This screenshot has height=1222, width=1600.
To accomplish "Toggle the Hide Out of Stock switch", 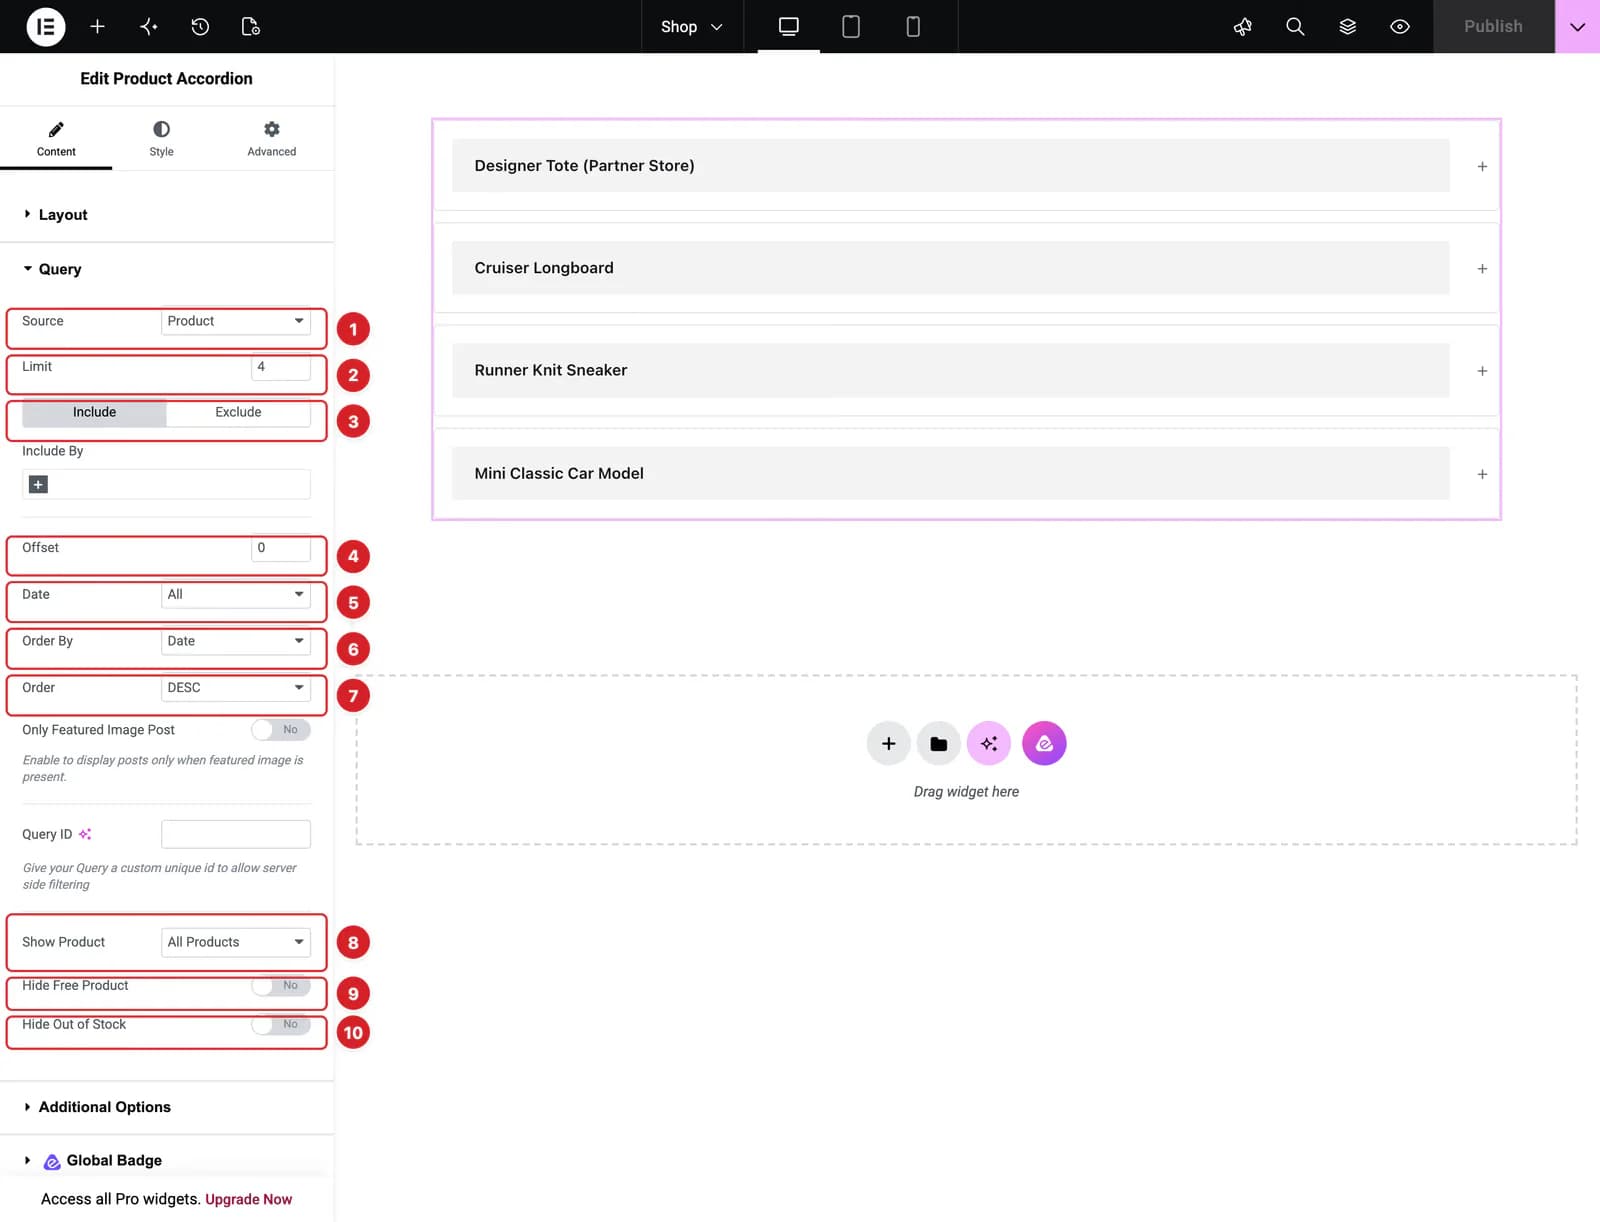I will point(281,1025).
